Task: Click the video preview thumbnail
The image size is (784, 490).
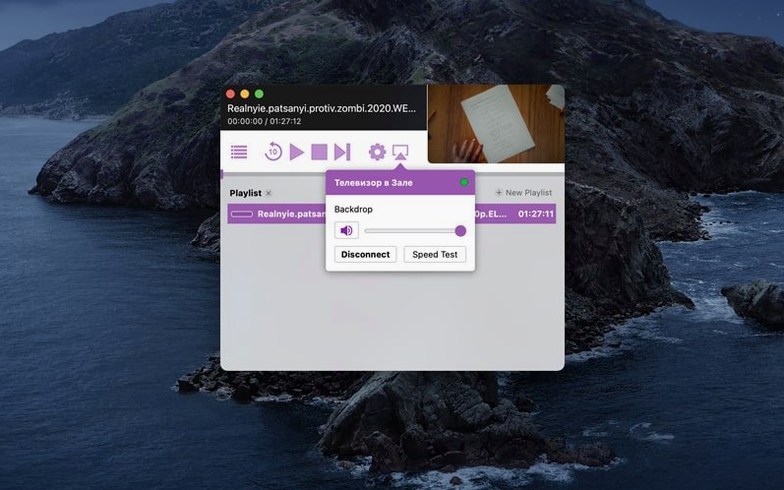Action: coord(496,124)
